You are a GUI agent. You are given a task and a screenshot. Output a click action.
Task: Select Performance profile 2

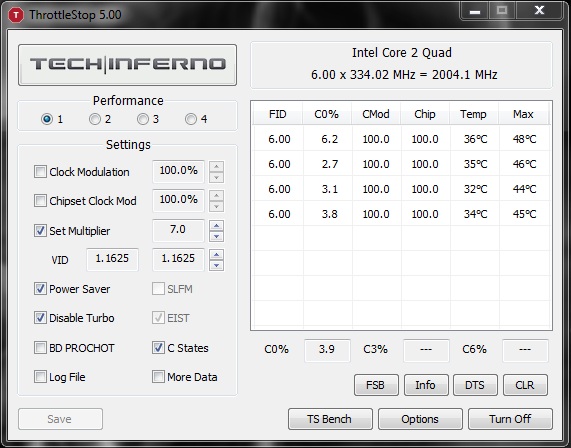coord(95,119)
